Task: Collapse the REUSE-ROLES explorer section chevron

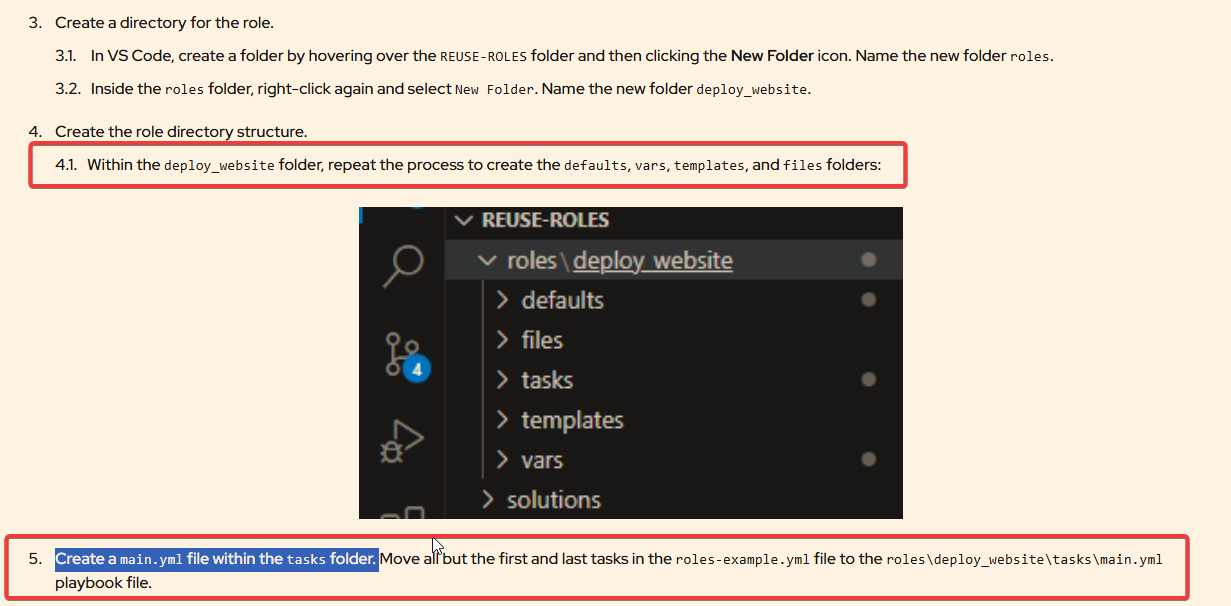Action: click(463, 220)
